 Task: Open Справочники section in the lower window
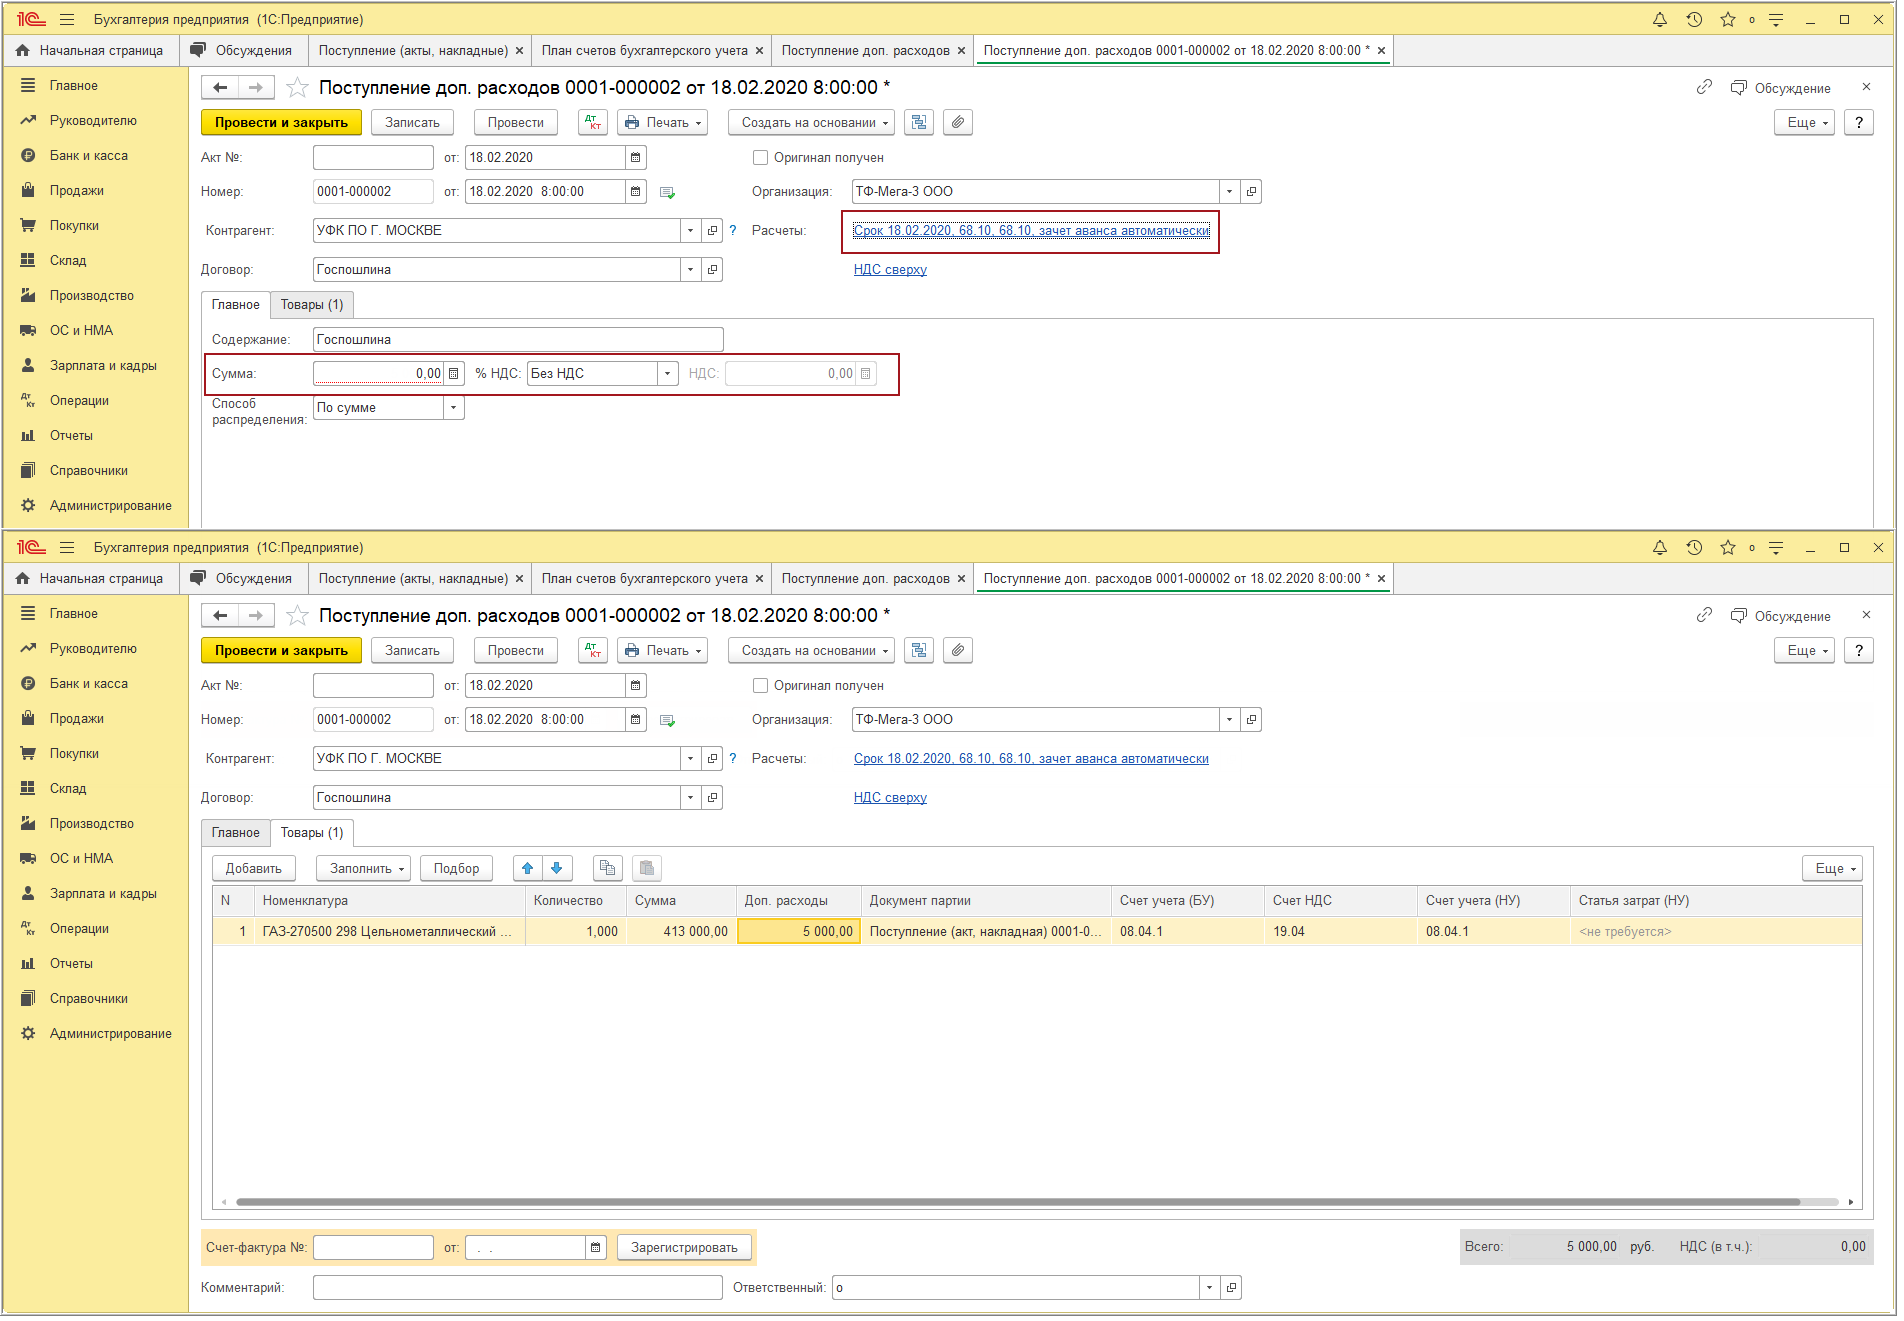(x=89, y=999)
